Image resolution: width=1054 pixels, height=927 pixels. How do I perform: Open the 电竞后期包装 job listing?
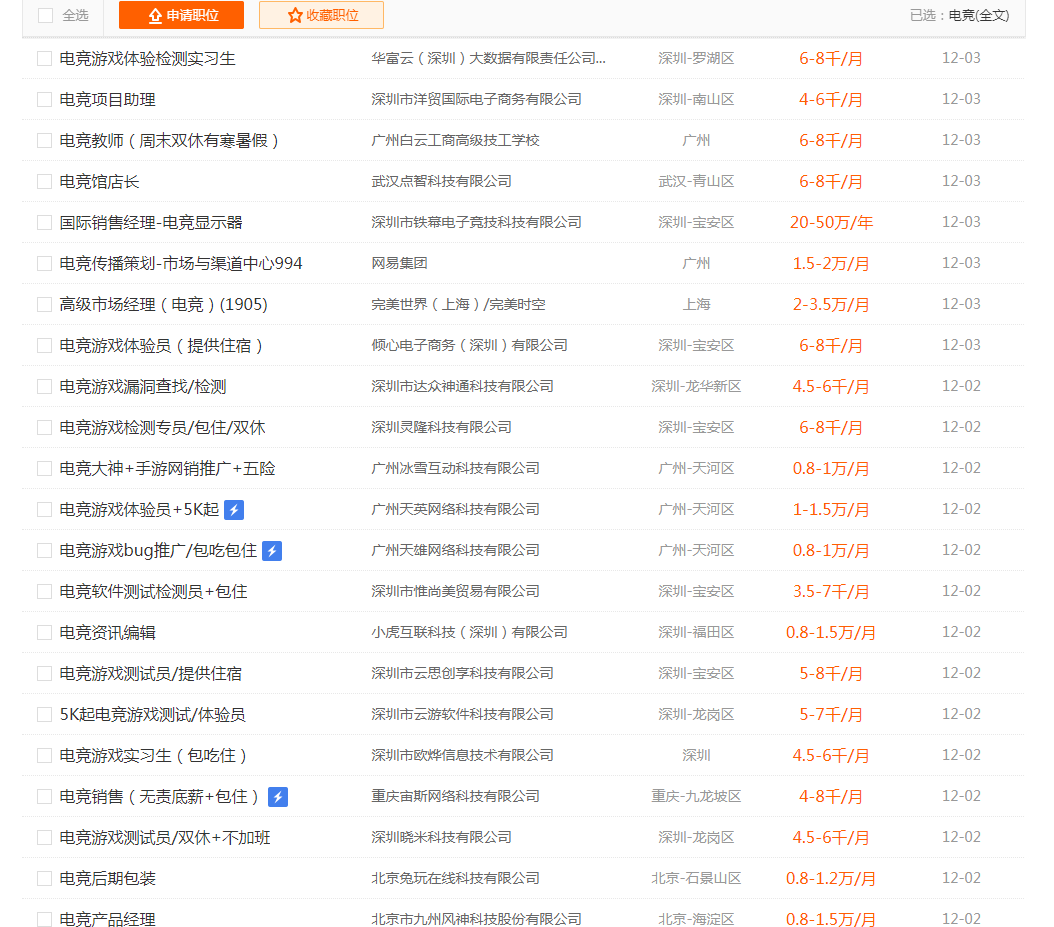coord(108,879)
